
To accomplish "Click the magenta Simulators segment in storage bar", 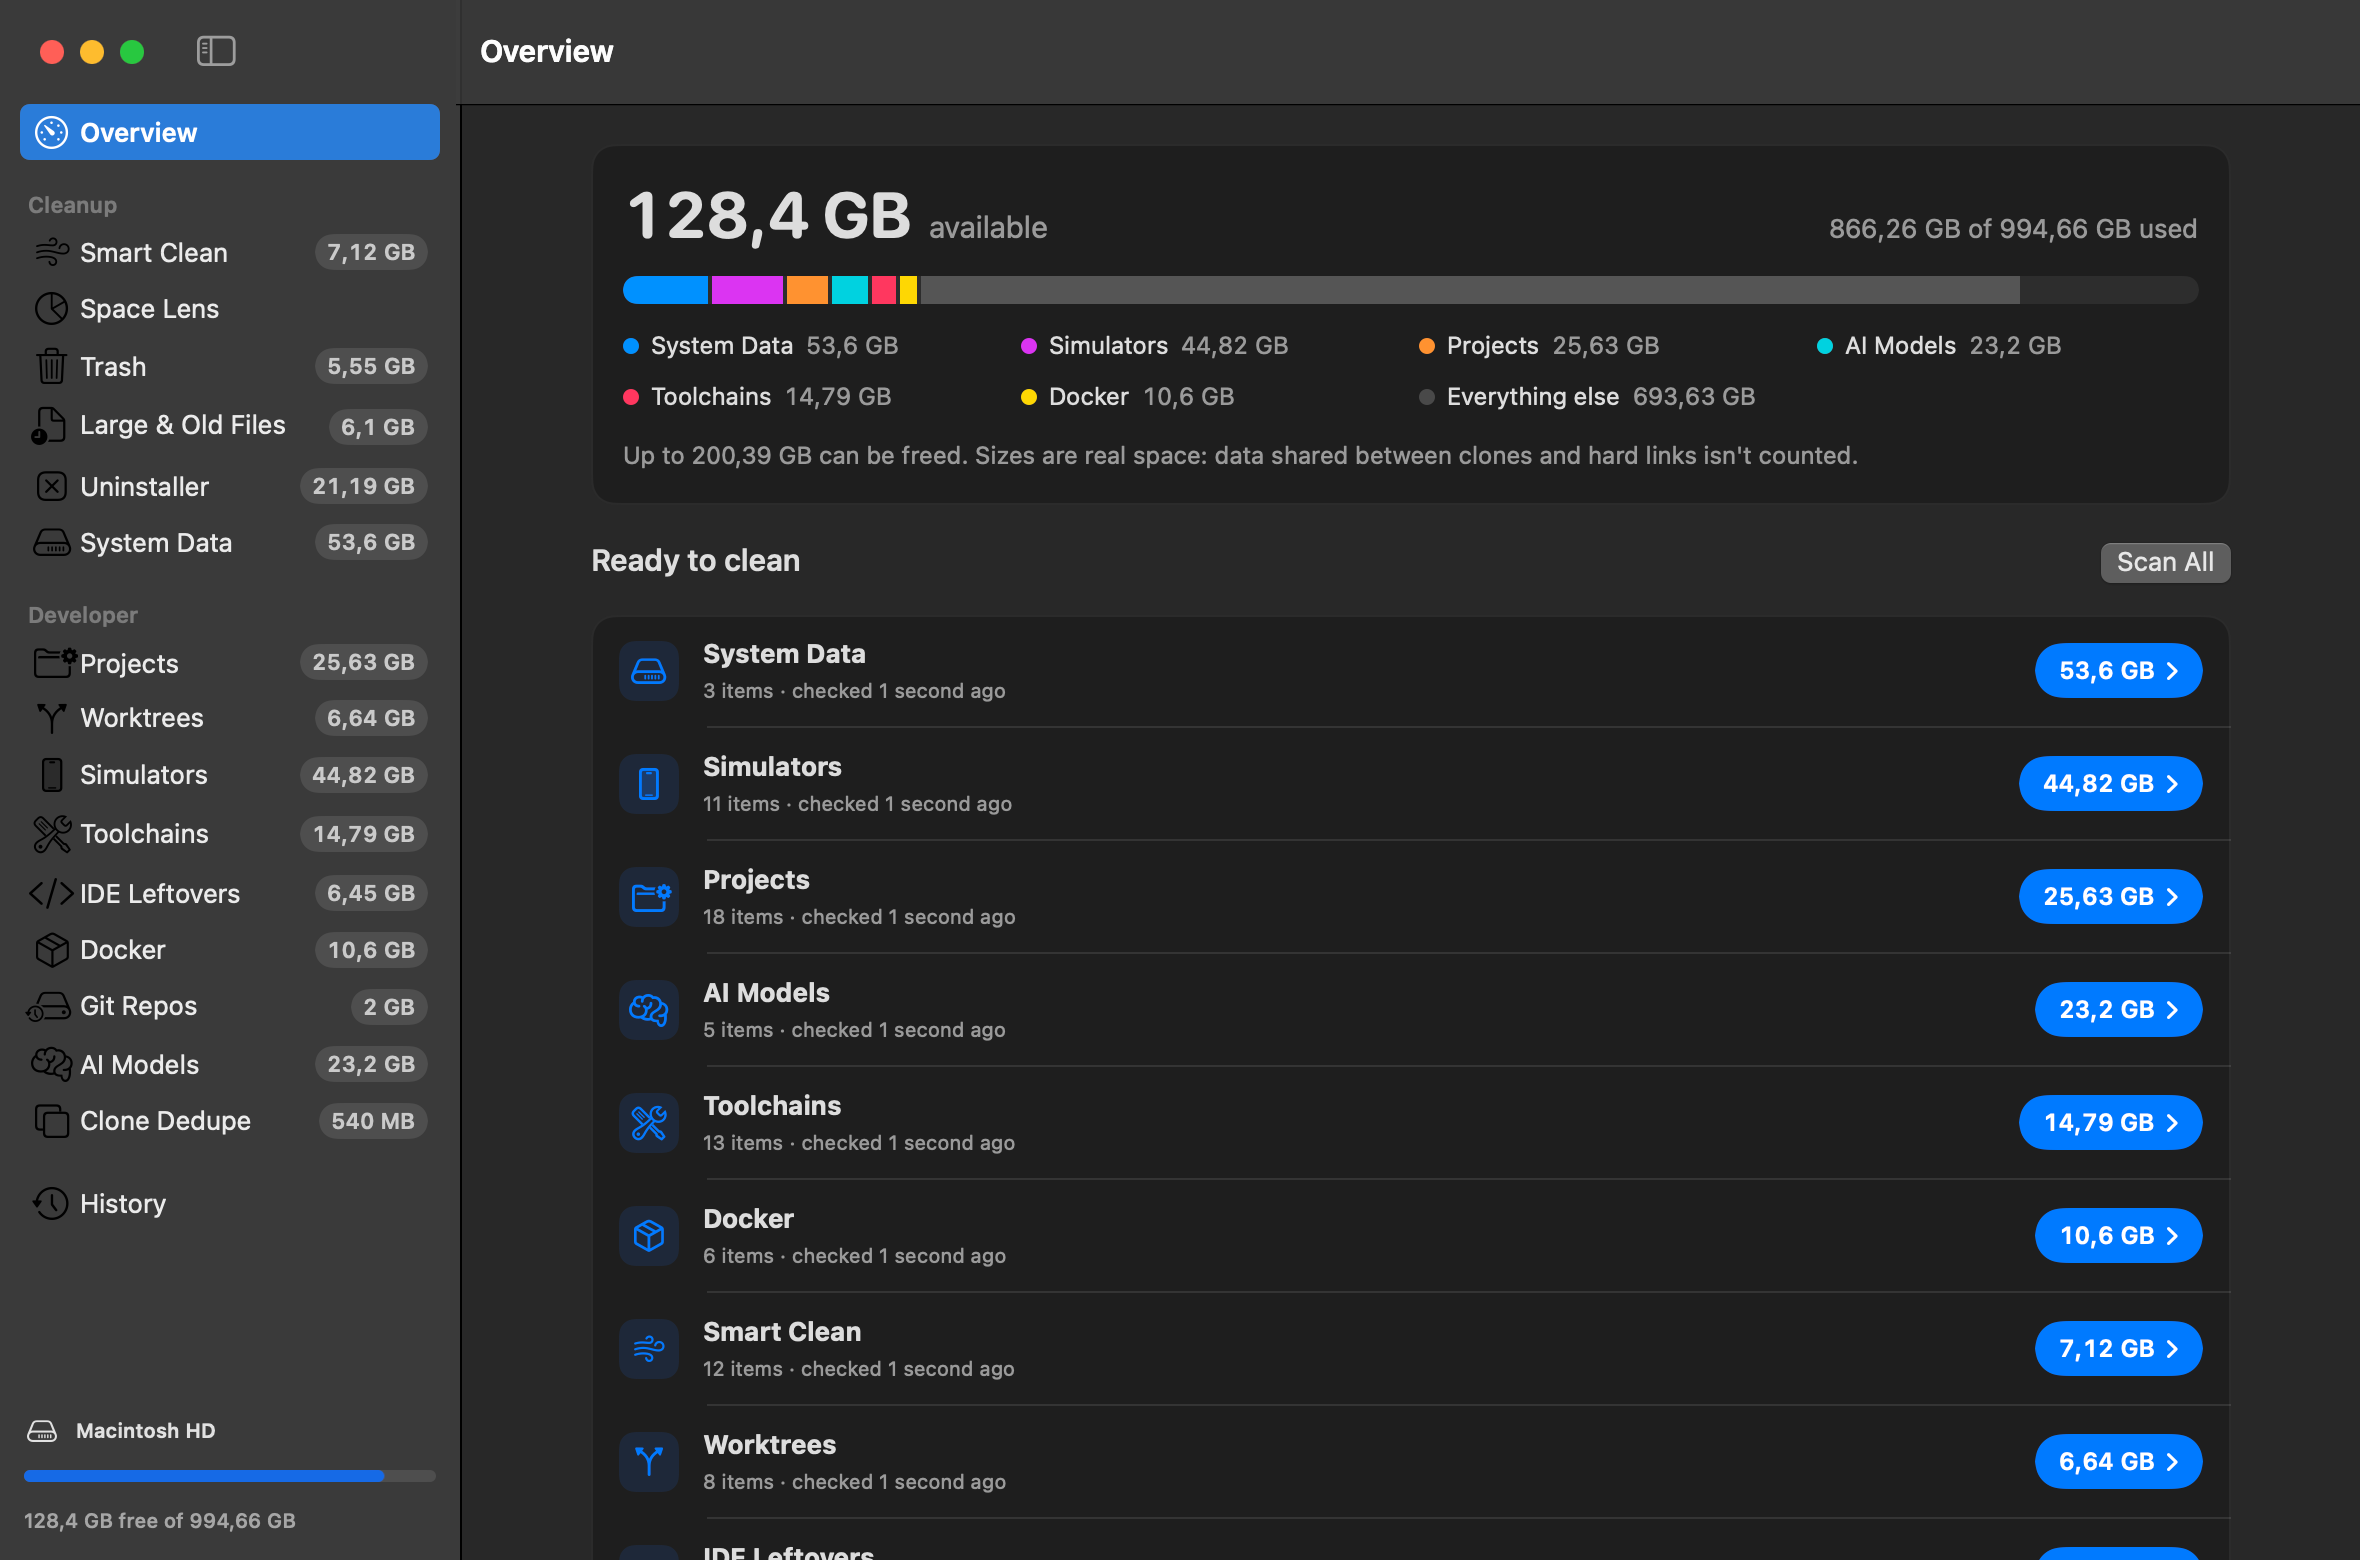I will 747,290.
